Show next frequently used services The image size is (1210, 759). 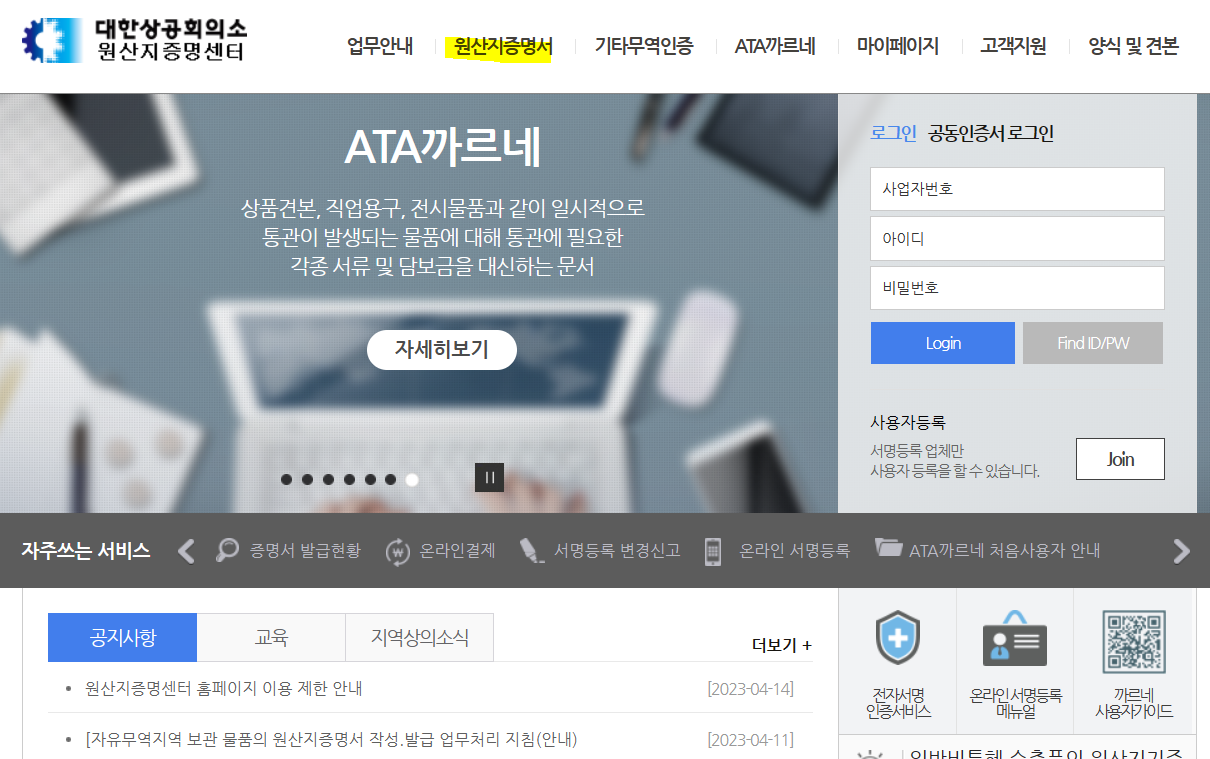[x=1182, y=551]
